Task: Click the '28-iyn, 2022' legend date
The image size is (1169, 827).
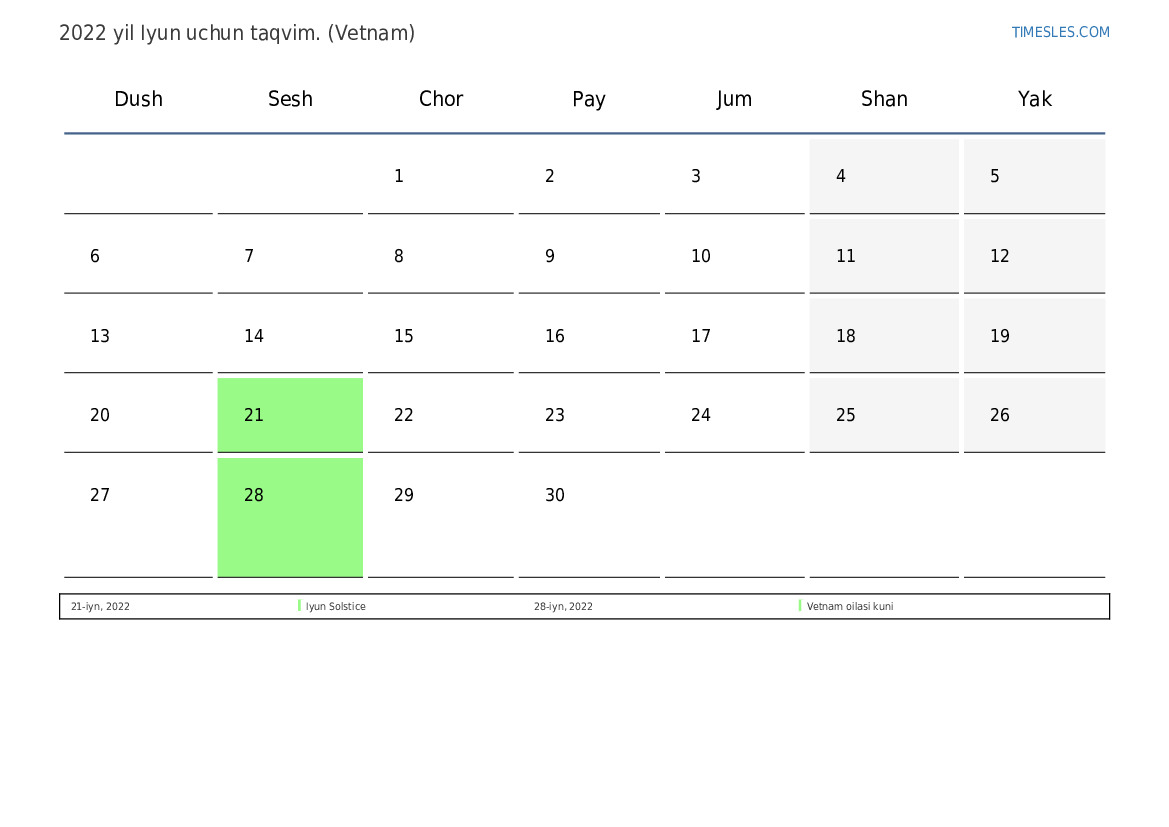Action: [563, 606]
